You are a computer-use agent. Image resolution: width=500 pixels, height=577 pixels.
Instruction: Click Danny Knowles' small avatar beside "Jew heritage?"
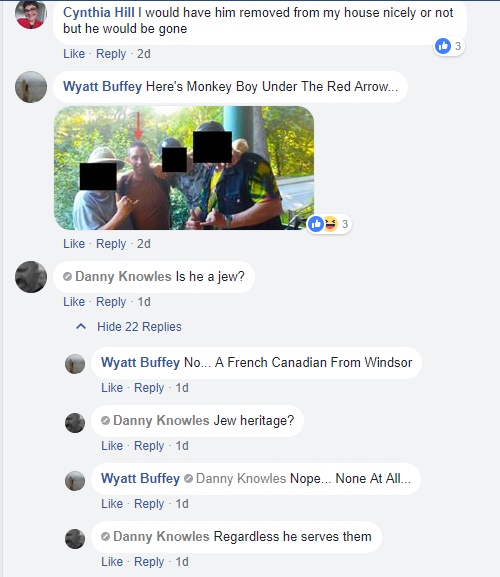pos(75,422)
